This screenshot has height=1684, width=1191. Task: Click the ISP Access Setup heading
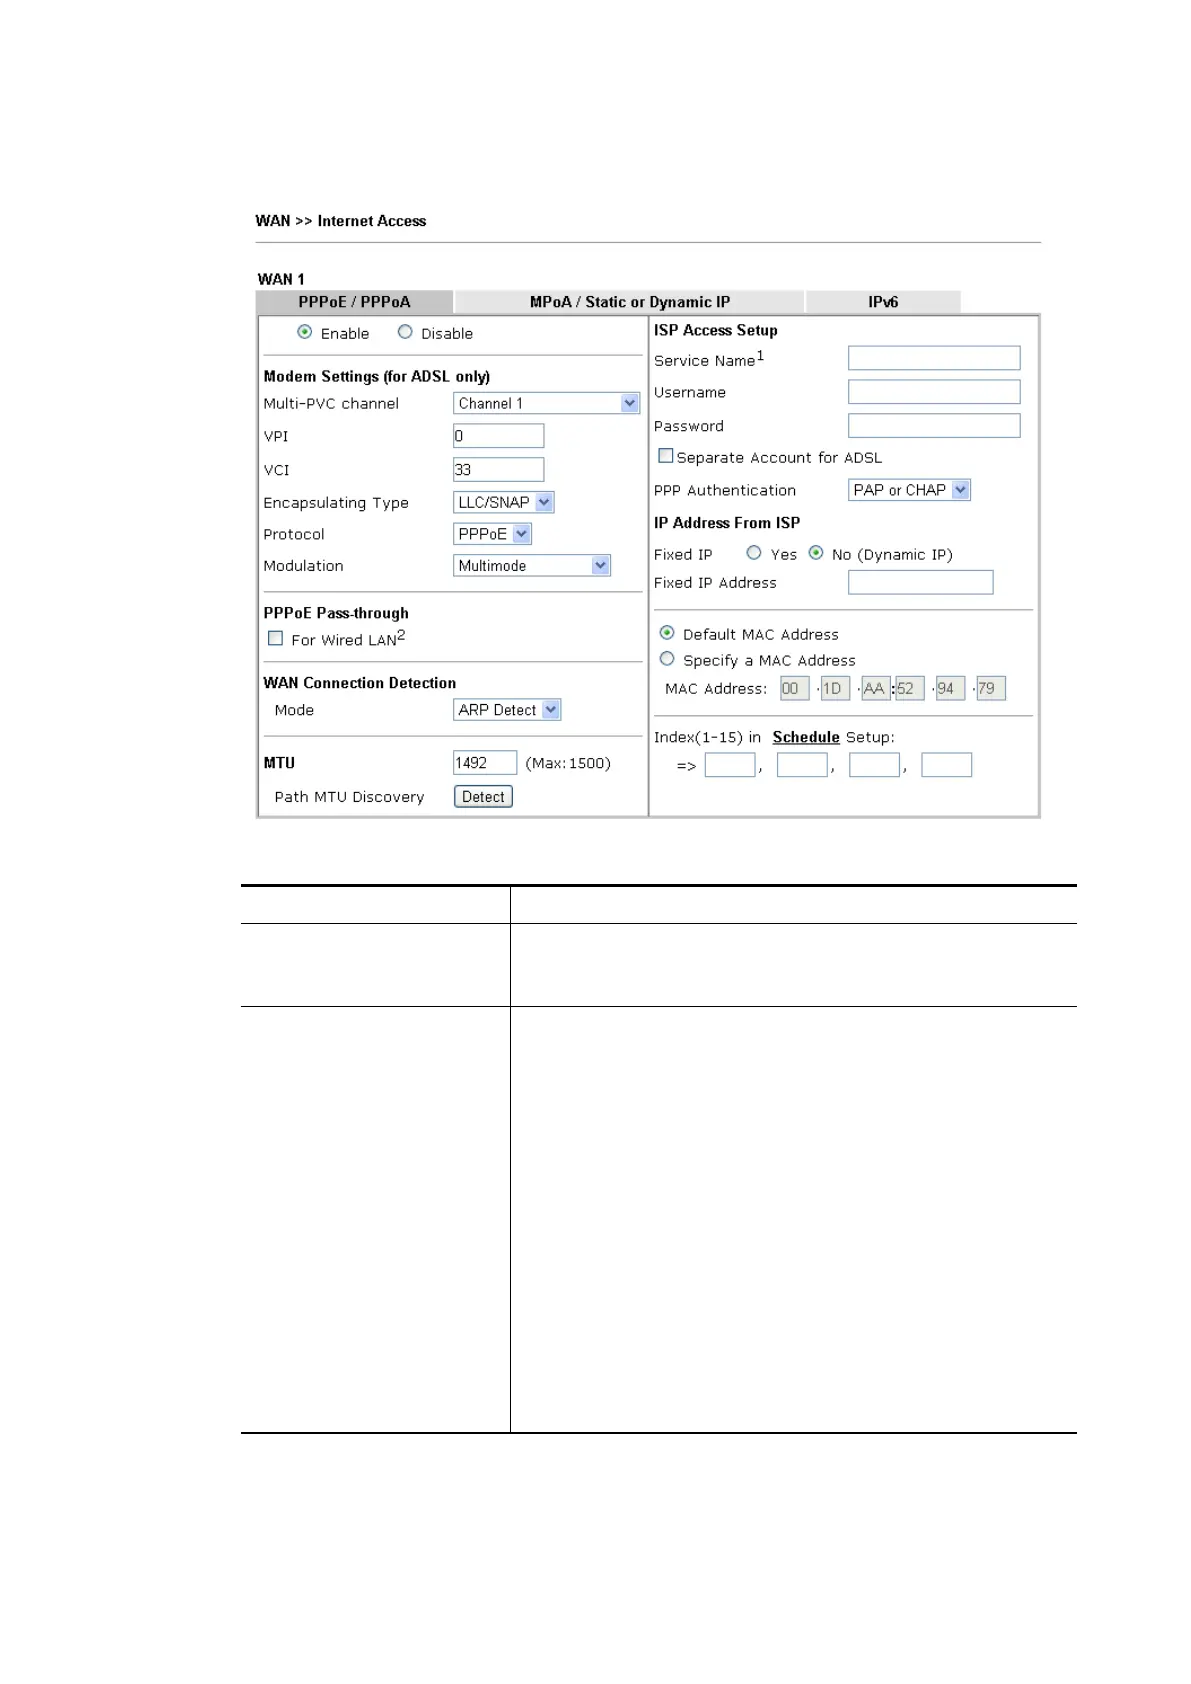click(x=716, y=330)
